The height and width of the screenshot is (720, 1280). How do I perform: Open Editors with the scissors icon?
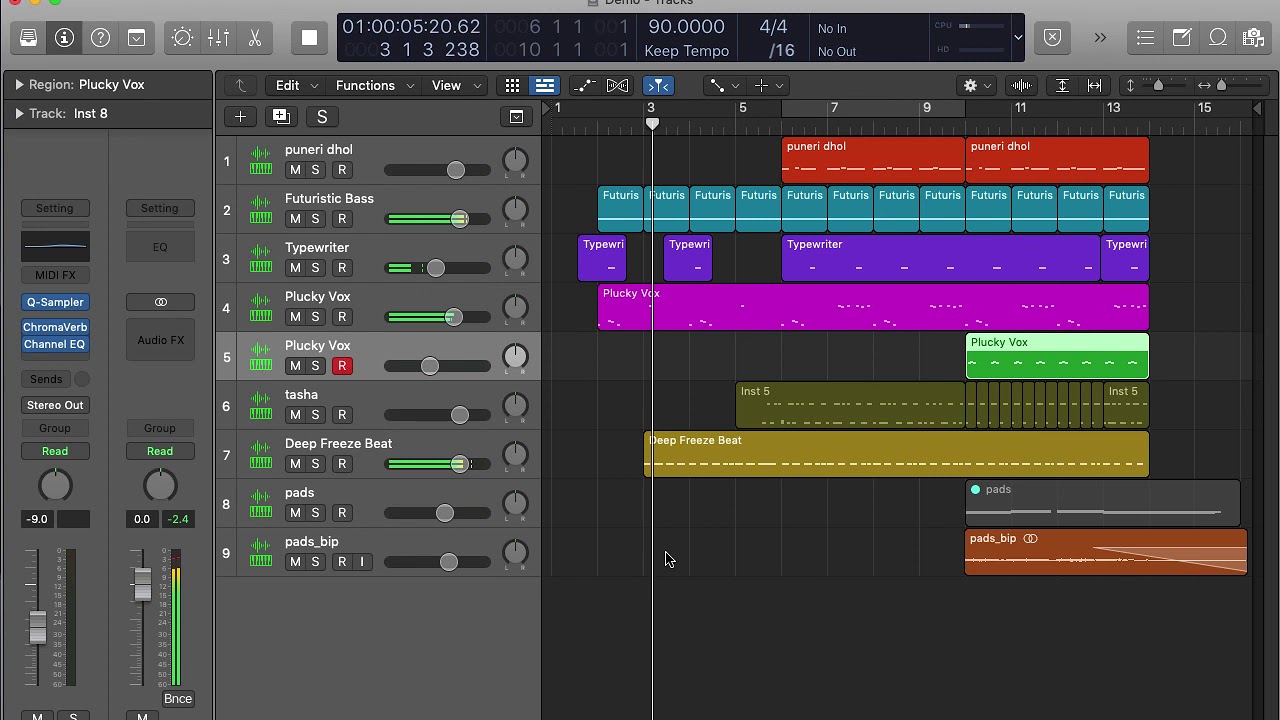coord(254,38)
